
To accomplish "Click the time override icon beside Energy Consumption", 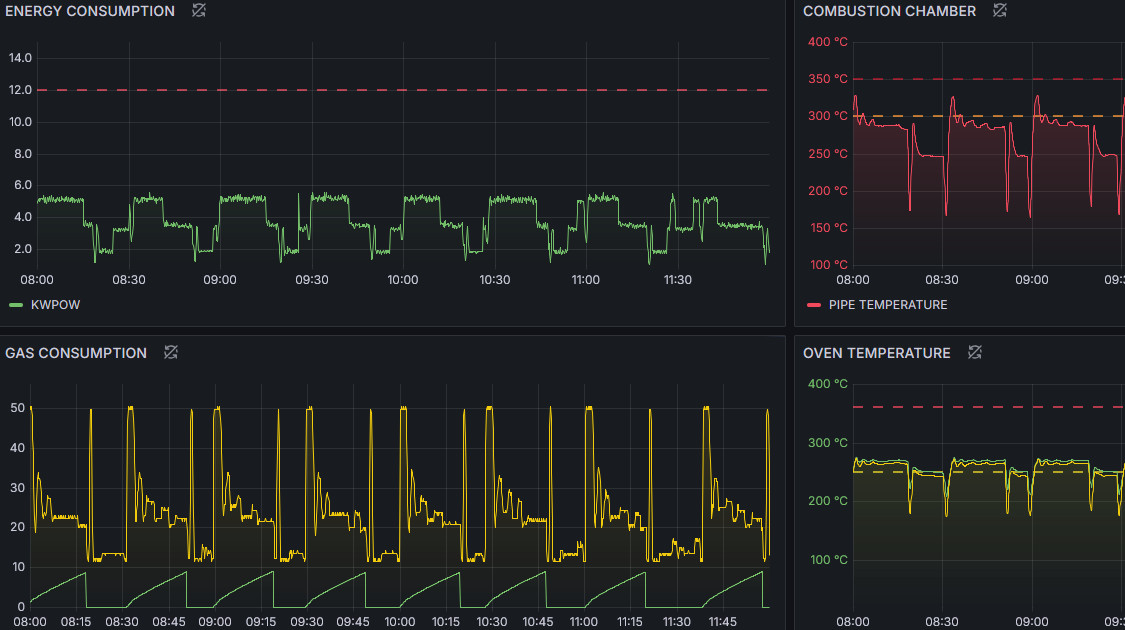I will [x=199, y=11].
